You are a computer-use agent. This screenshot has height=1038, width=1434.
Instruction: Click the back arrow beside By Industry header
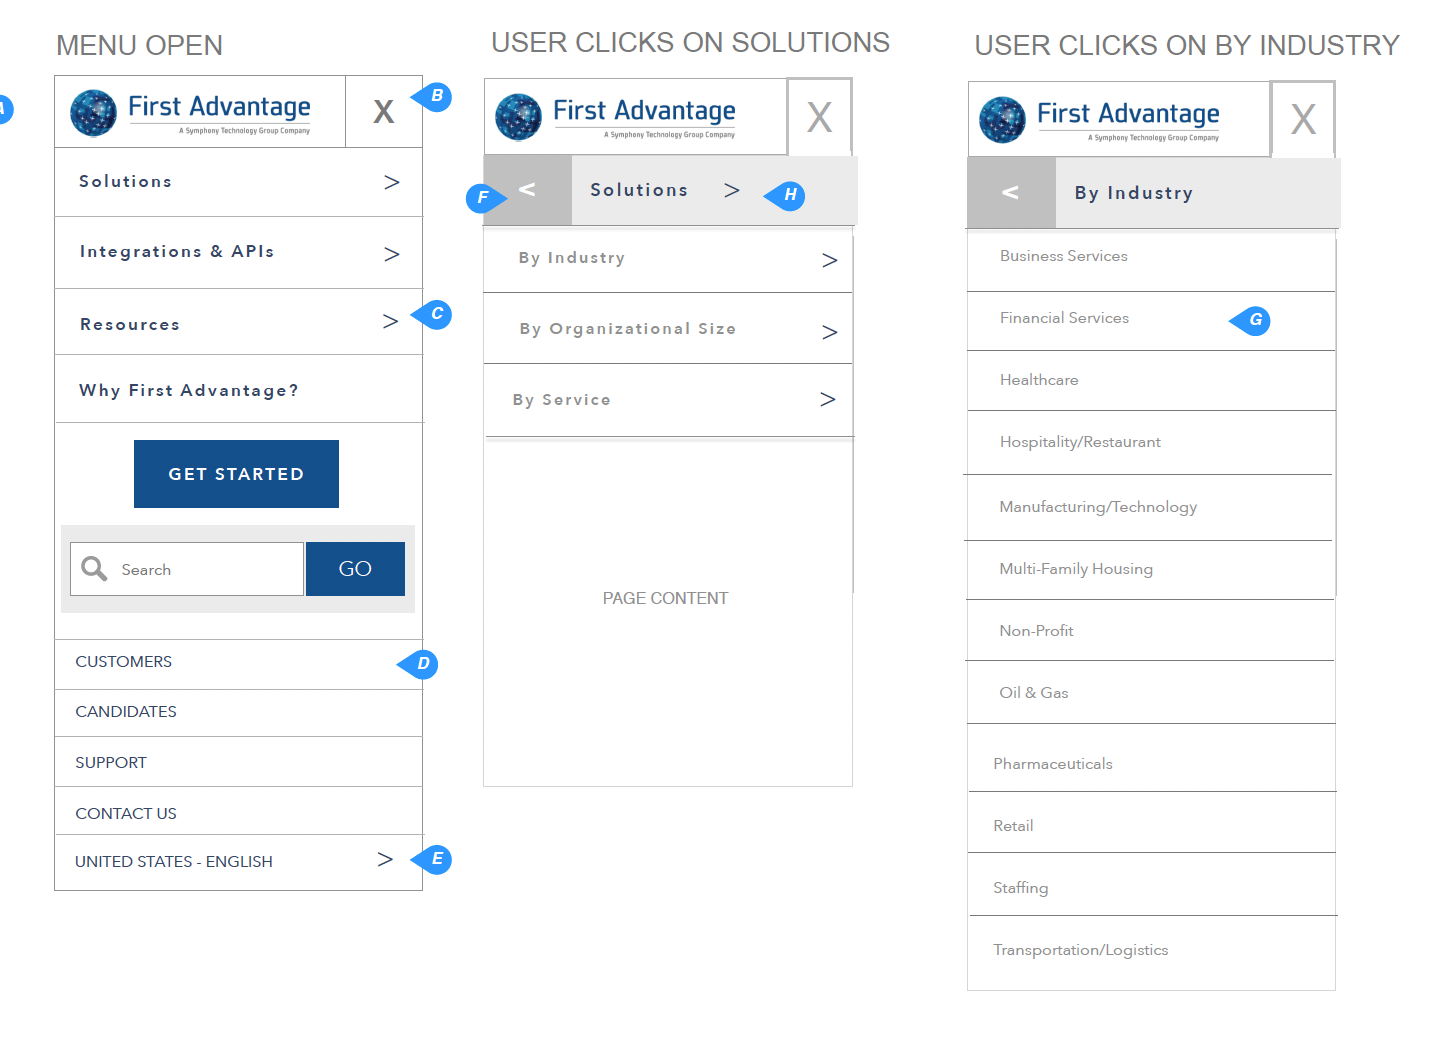[x=1010, y=193]
